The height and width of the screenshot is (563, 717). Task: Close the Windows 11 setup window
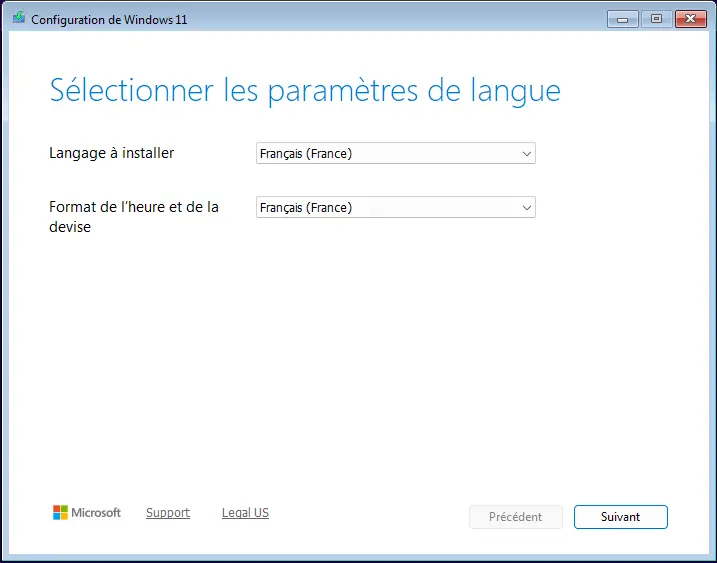691,18
